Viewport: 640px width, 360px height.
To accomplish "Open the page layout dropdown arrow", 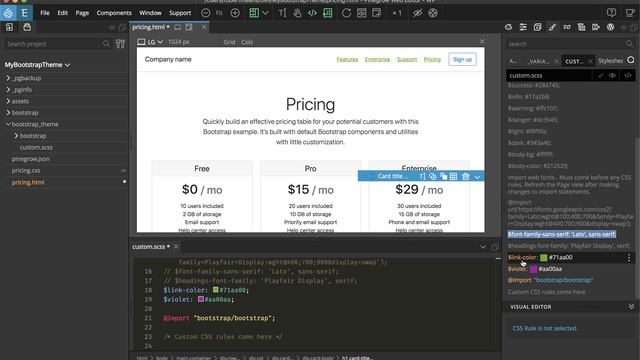I will 265,13.
